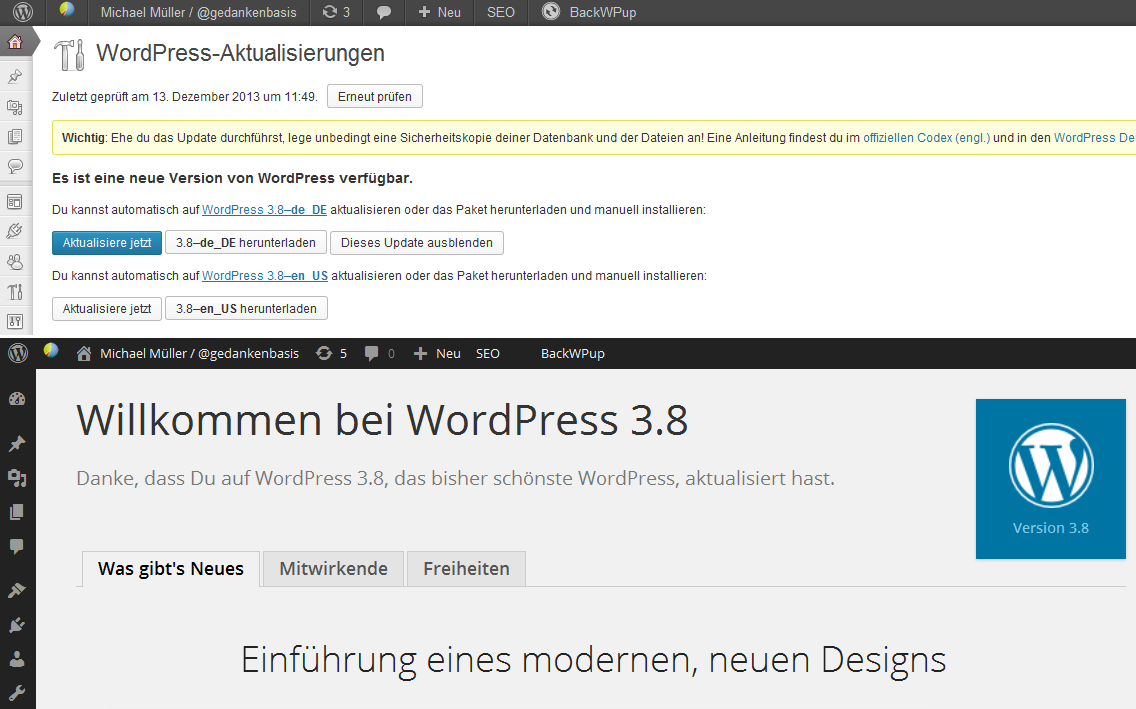Open the Dashboard home icon in the upper light sidebar
The image size is (1136, 709).
point(15,43)
